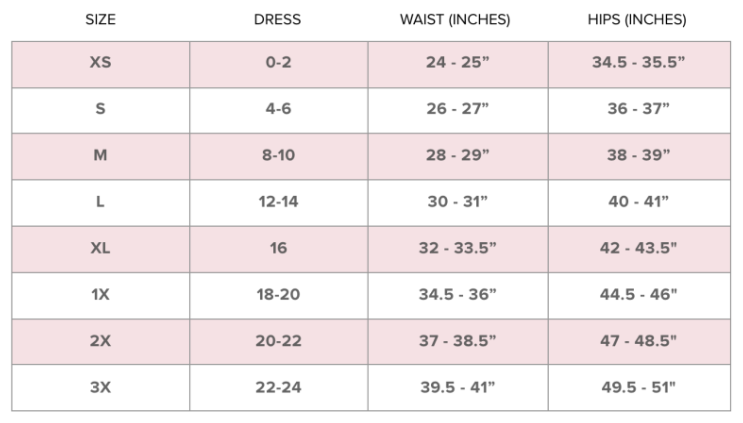Pick the waist 28 - 29" cell
Image resolution: width=743 pixels, height=423 pixels.
457,156
